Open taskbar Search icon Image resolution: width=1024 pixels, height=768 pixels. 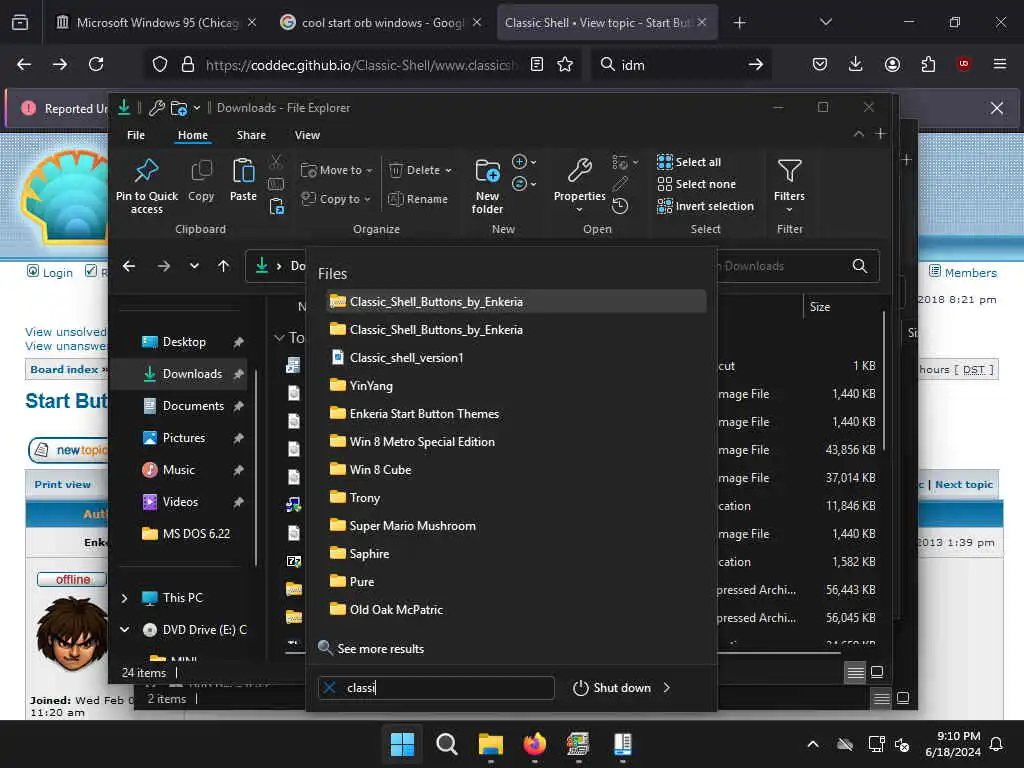pyautogui.click(x=447, y=744)
